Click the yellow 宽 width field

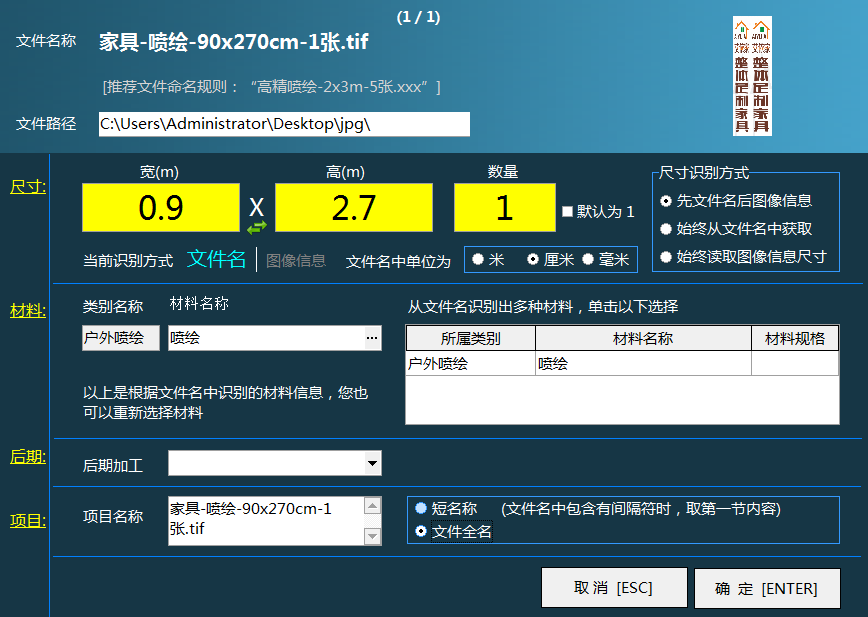[161, 207]
